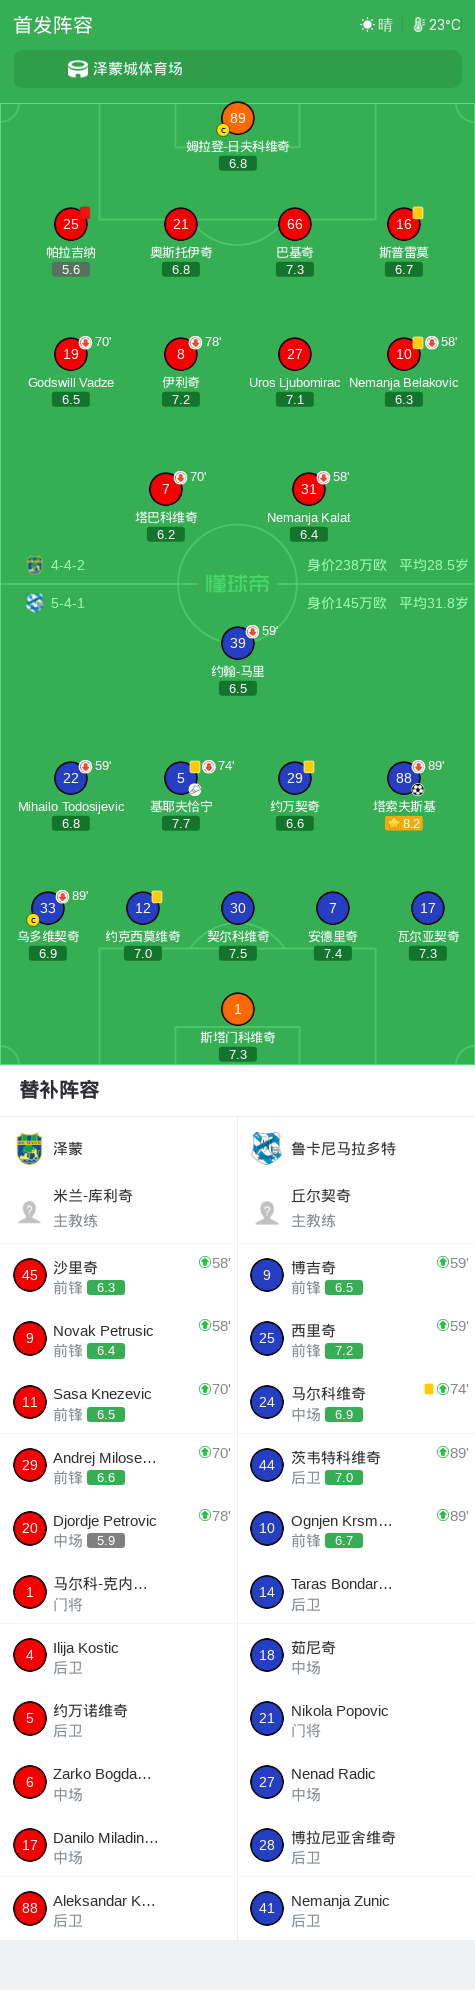View coach 米兰-库利奇 profile
The image size is (475, 1990).
click(x=119, y=1208)
